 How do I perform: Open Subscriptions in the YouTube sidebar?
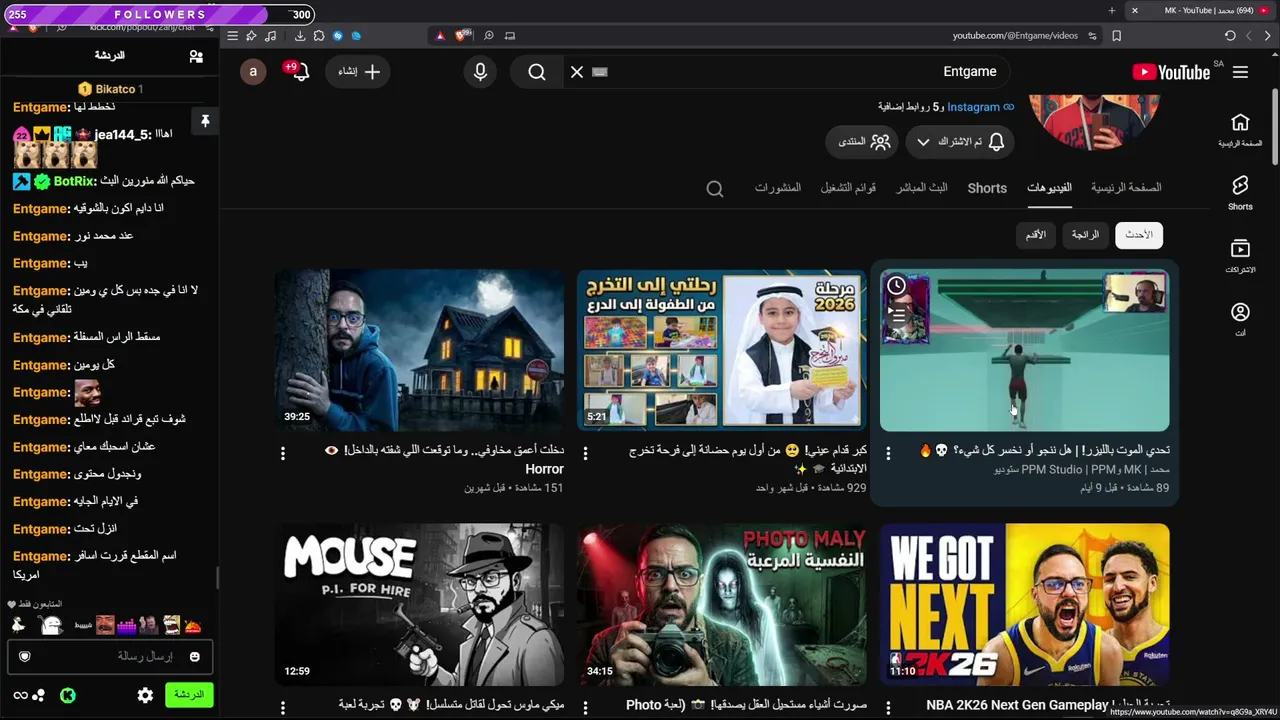[1240, 255]
